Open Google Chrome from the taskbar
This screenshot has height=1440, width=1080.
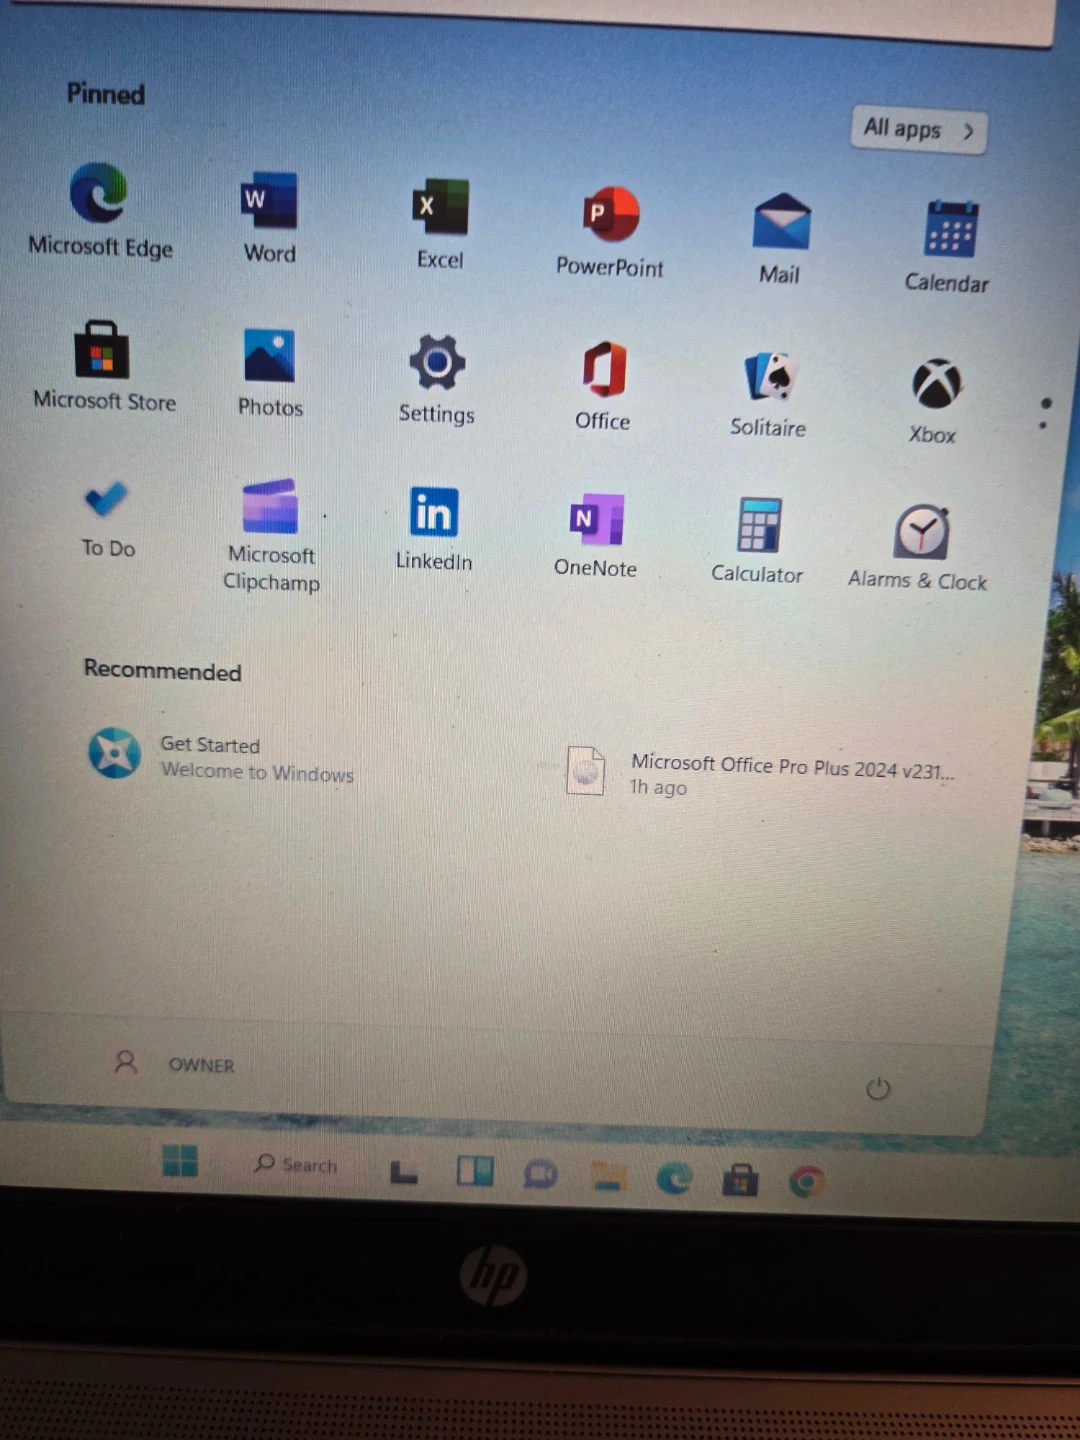pyautogui.click(x=807, y=1182)
